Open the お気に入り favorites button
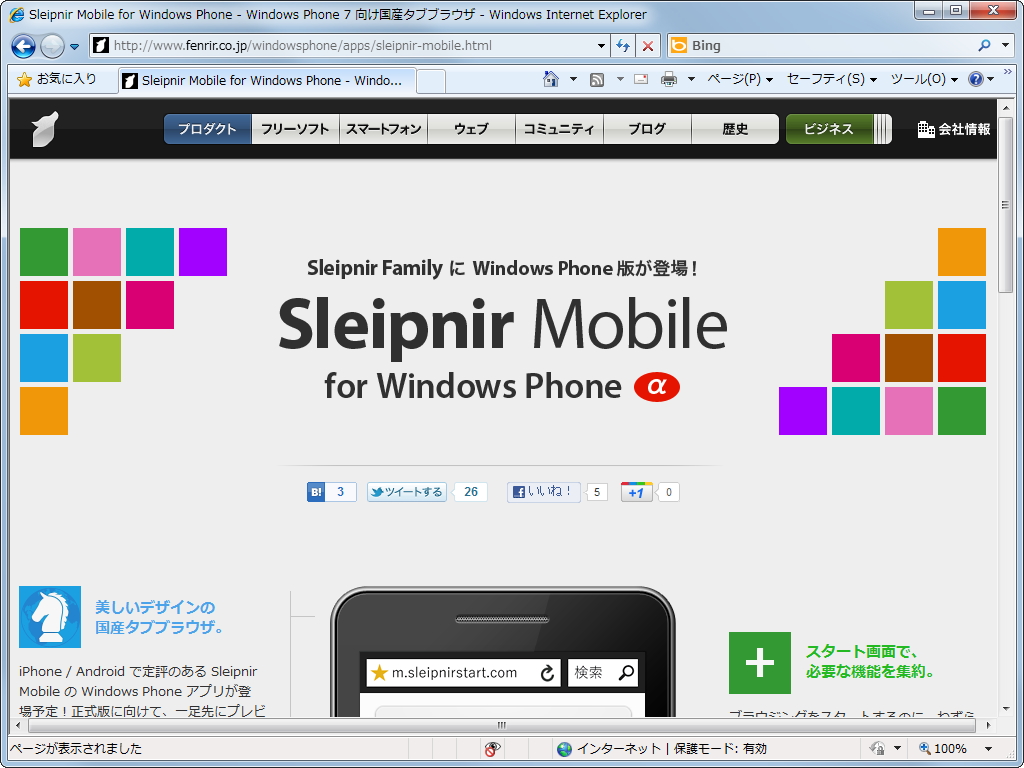Screen dimensions: 1024x768 coord(57,79)
